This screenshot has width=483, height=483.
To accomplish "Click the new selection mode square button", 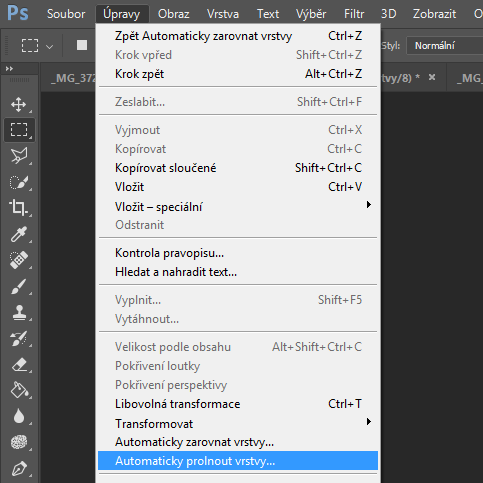I will tap(82, 45).
